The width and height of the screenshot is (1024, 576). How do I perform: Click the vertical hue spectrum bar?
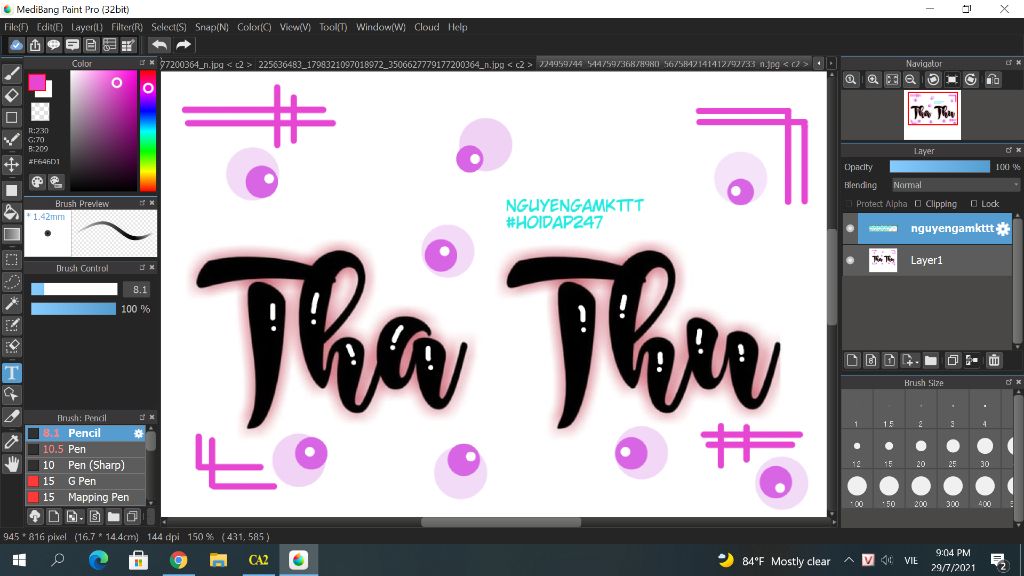click(x=148, y=131)
